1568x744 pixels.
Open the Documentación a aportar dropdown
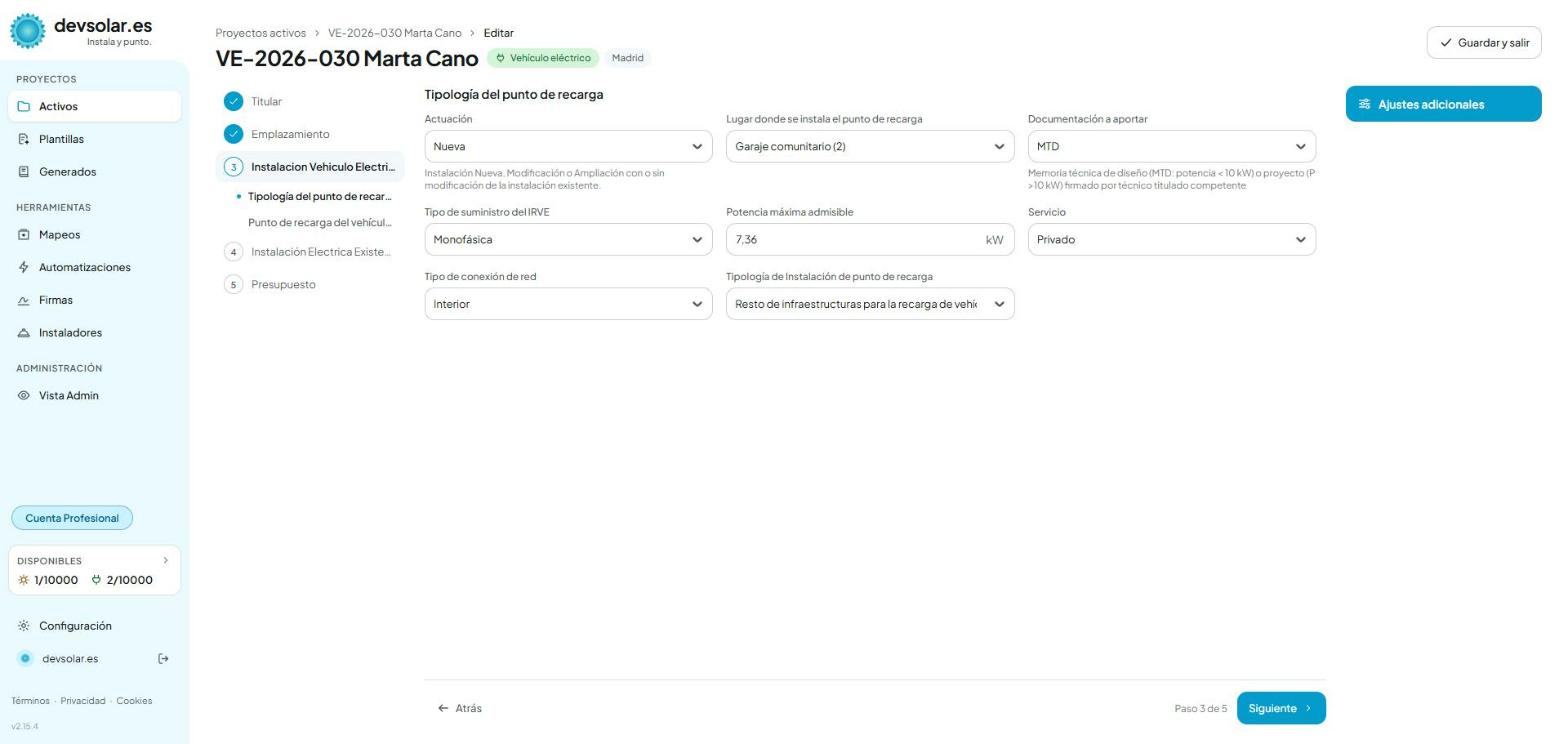click(1172, 146)
